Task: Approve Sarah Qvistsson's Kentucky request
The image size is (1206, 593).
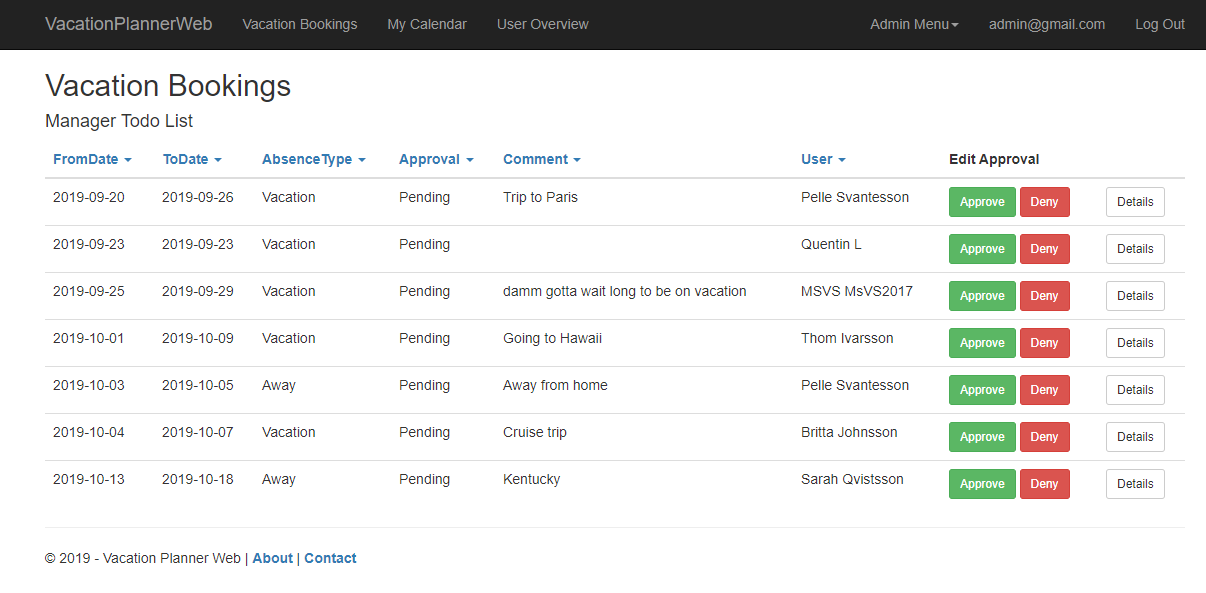Action: coord(981,484)
